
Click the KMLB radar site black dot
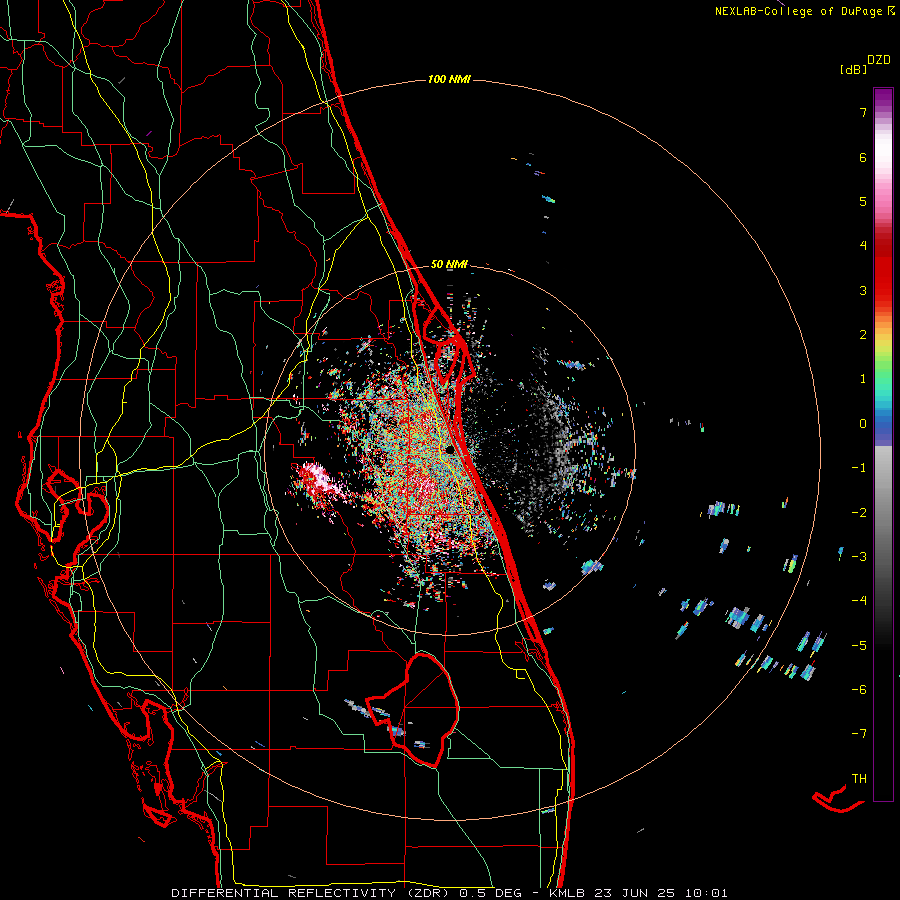pyautogui.click(x=450, y=449)
